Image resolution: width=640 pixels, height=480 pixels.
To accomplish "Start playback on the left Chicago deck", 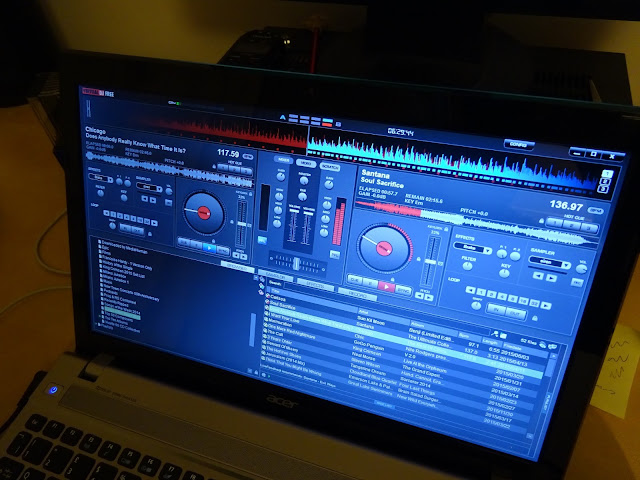I will [209, 247].
